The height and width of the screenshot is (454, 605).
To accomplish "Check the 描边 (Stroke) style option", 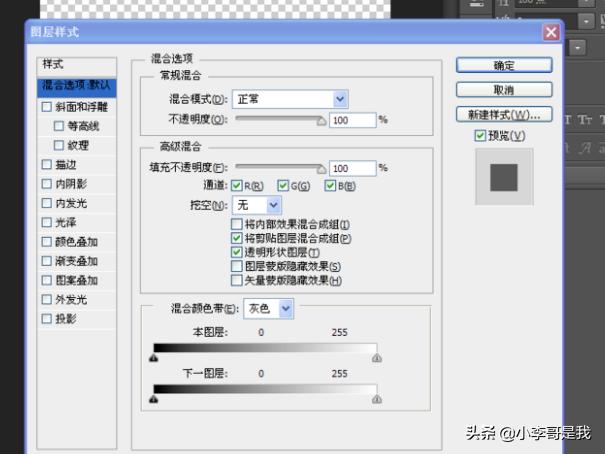I will [46, 164].
